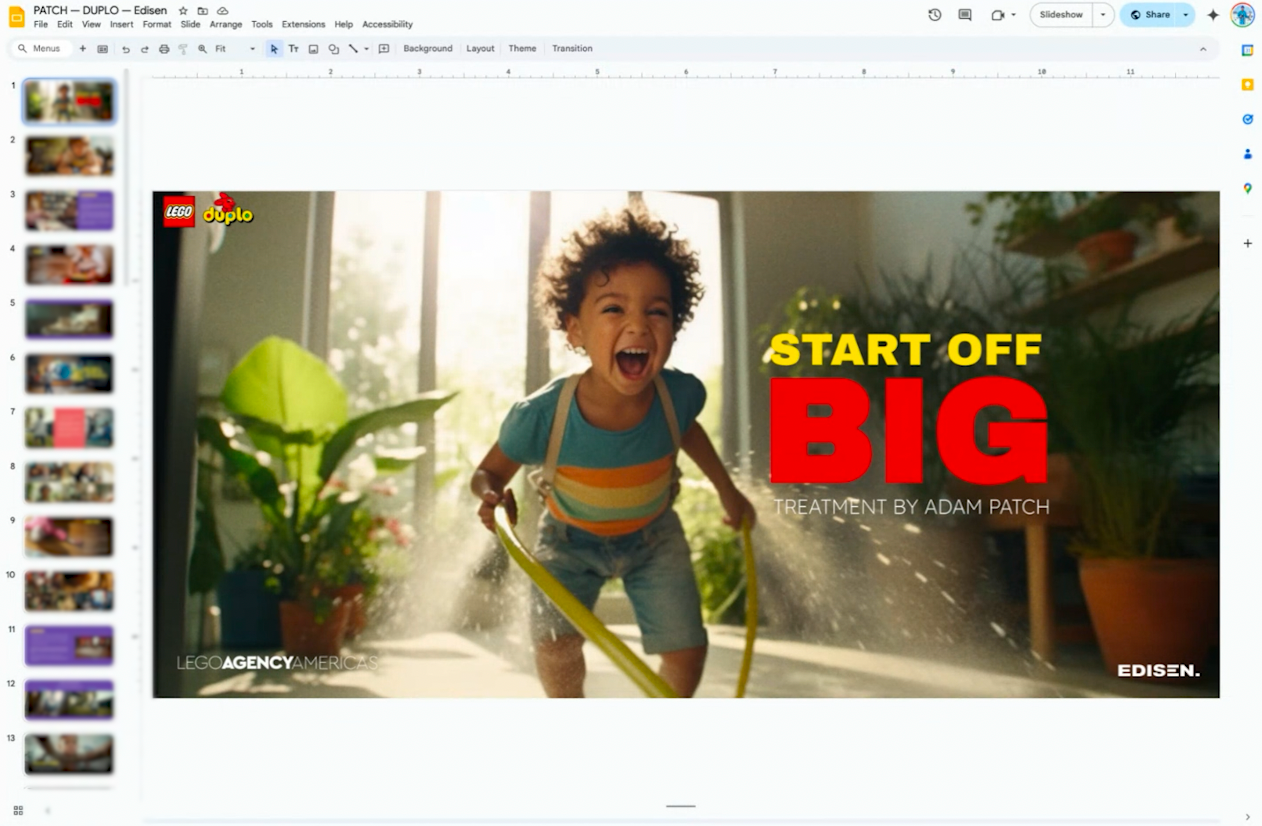Select the Shape tool
Image resolution: width=1262 pixels, height=826 pixels.
(x=333, y=49)
